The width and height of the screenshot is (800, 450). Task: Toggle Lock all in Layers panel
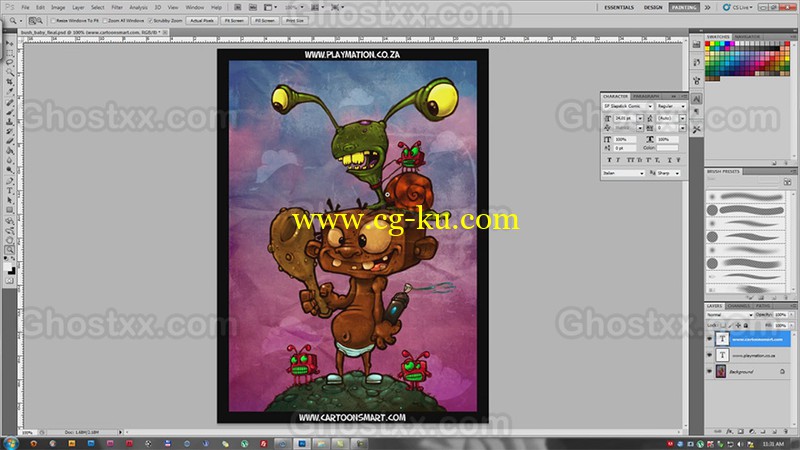(746, 325)
